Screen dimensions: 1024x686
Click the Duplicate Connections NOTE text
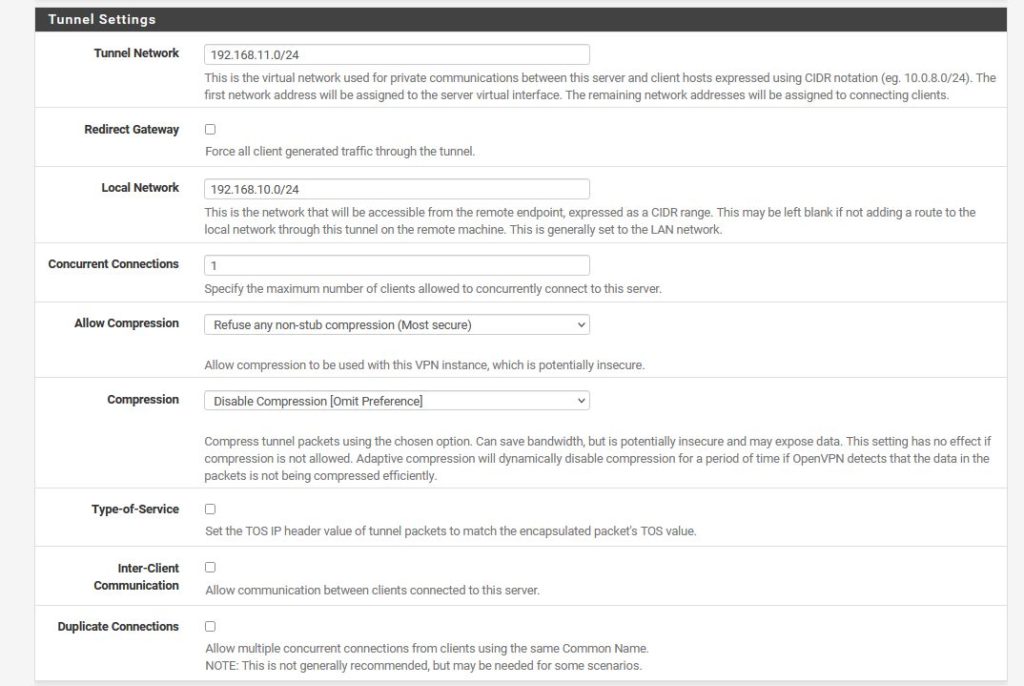pyautogui.click(x=423, y=665)
